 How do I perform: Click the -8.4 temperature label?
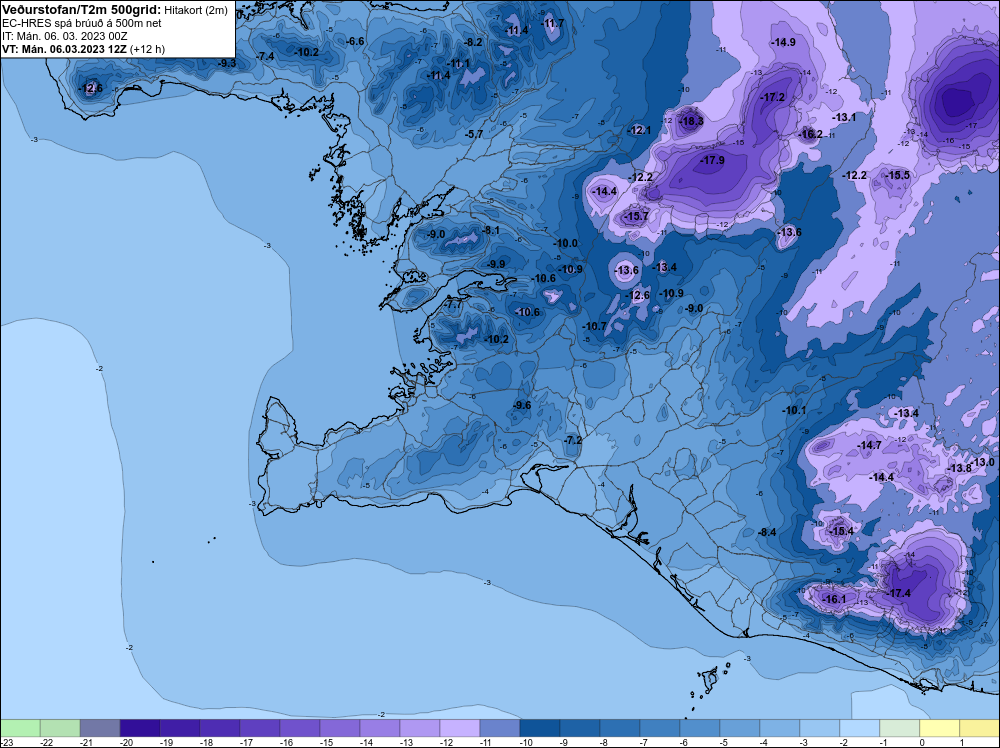(x=767, y=532)
